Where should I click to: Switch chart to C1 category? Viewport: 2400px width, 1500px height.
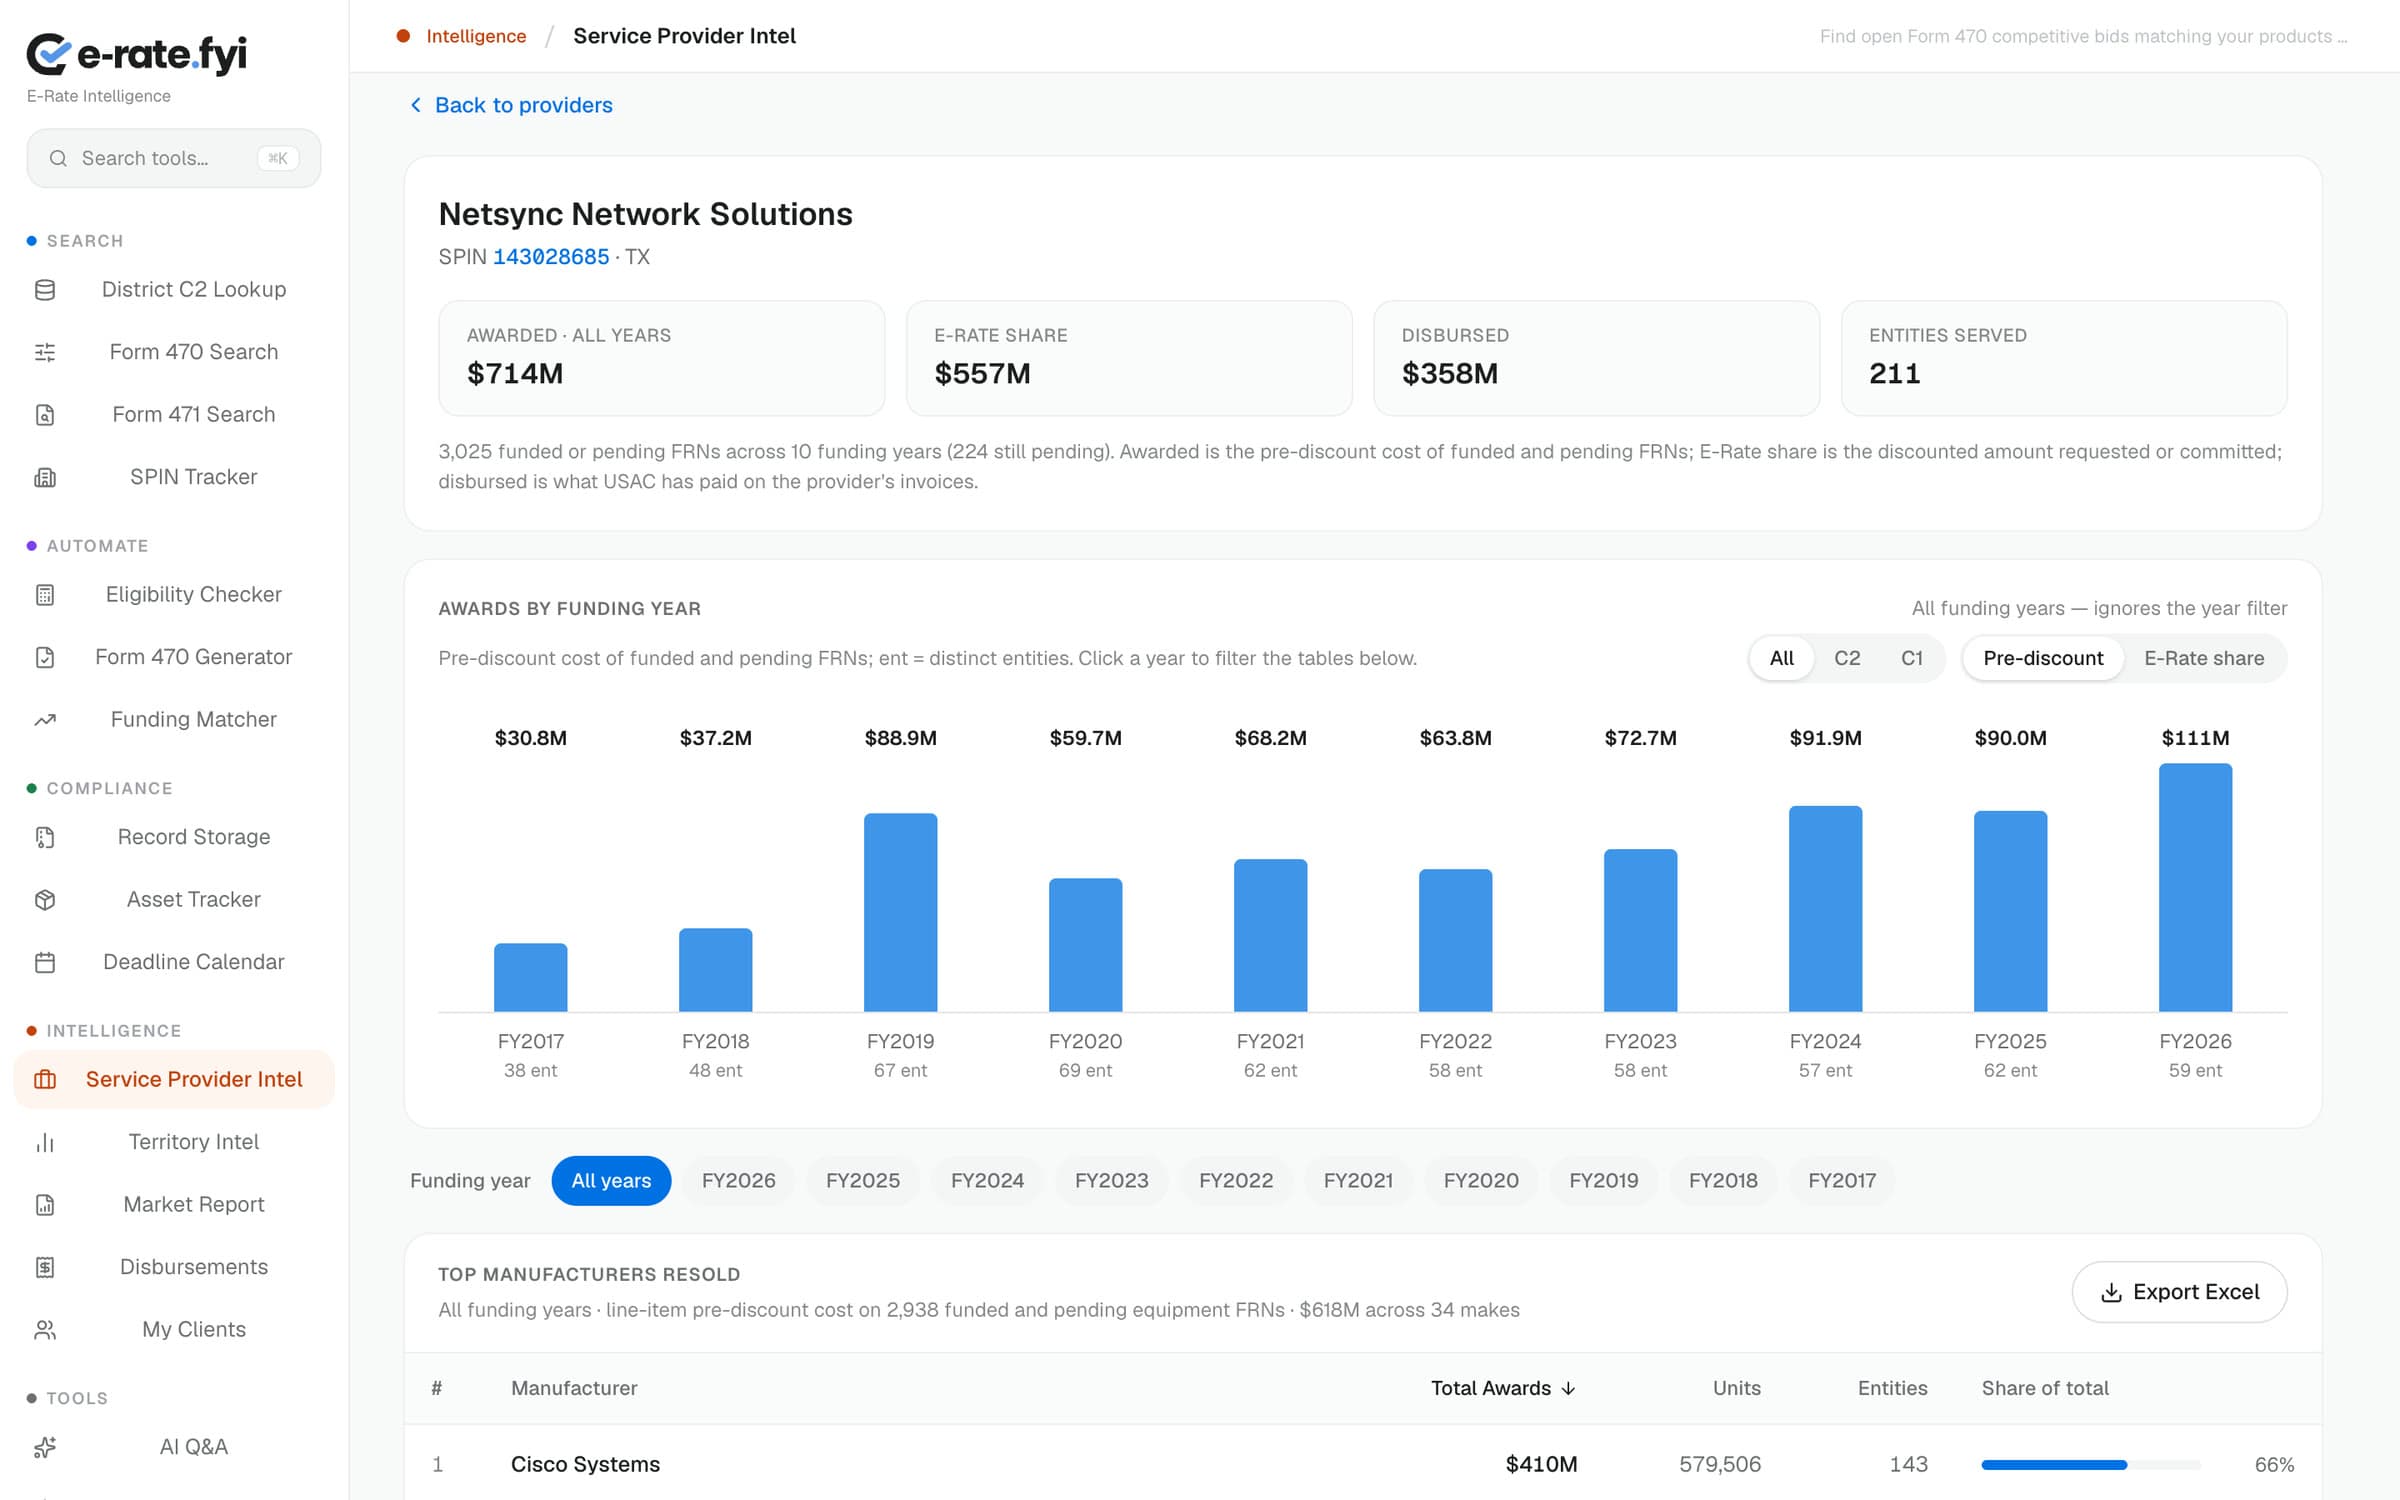pos(1911,658)
